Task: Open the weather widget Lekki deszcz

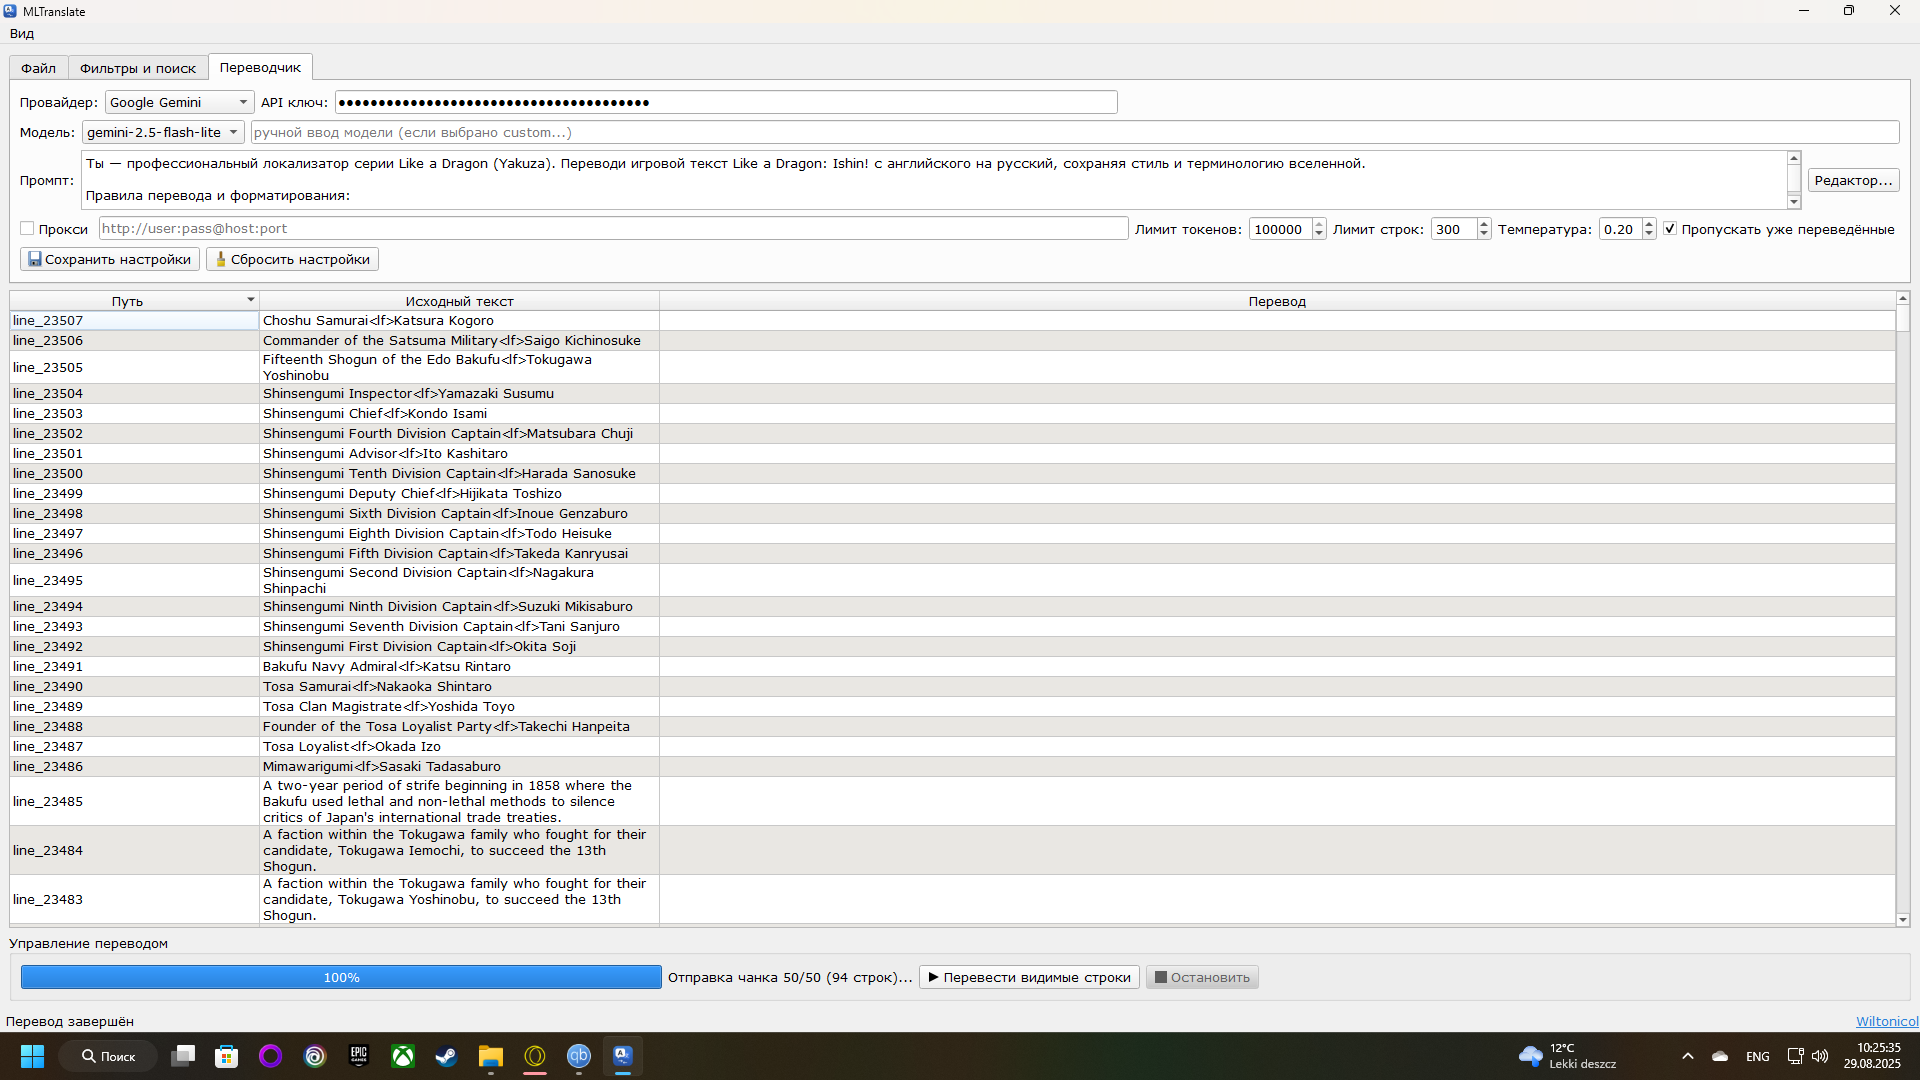Action: [x=1568, y=1056]
